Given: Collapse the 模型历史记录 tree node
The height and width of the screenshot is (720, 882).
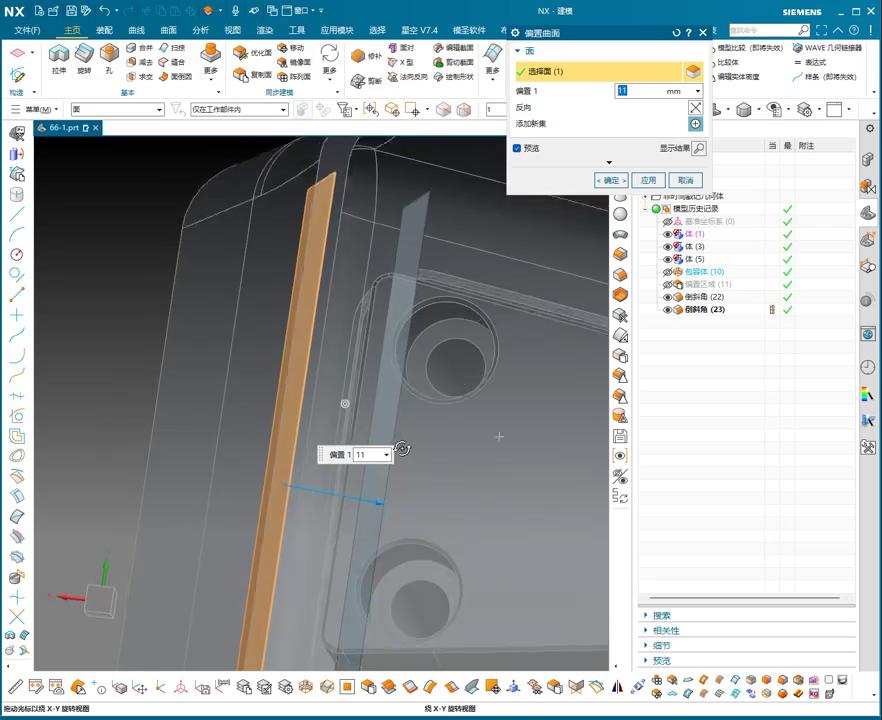Looking at the screenshot, I should coord(645,209).
